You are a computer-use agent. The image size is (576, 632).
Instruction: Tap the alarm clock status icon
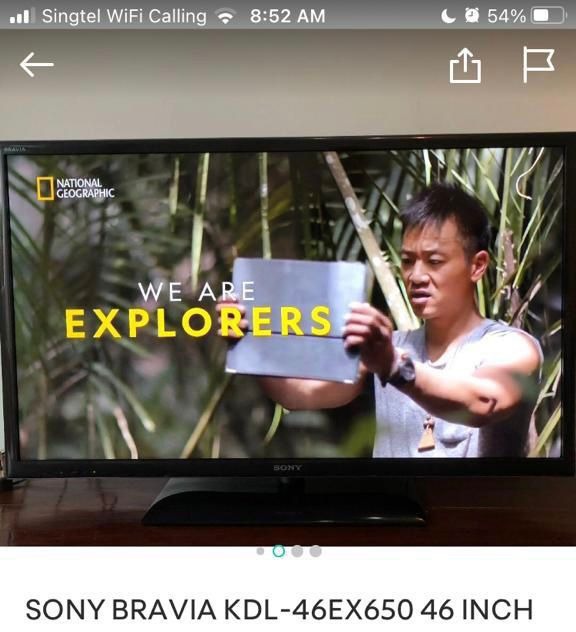tap(472, 16)
